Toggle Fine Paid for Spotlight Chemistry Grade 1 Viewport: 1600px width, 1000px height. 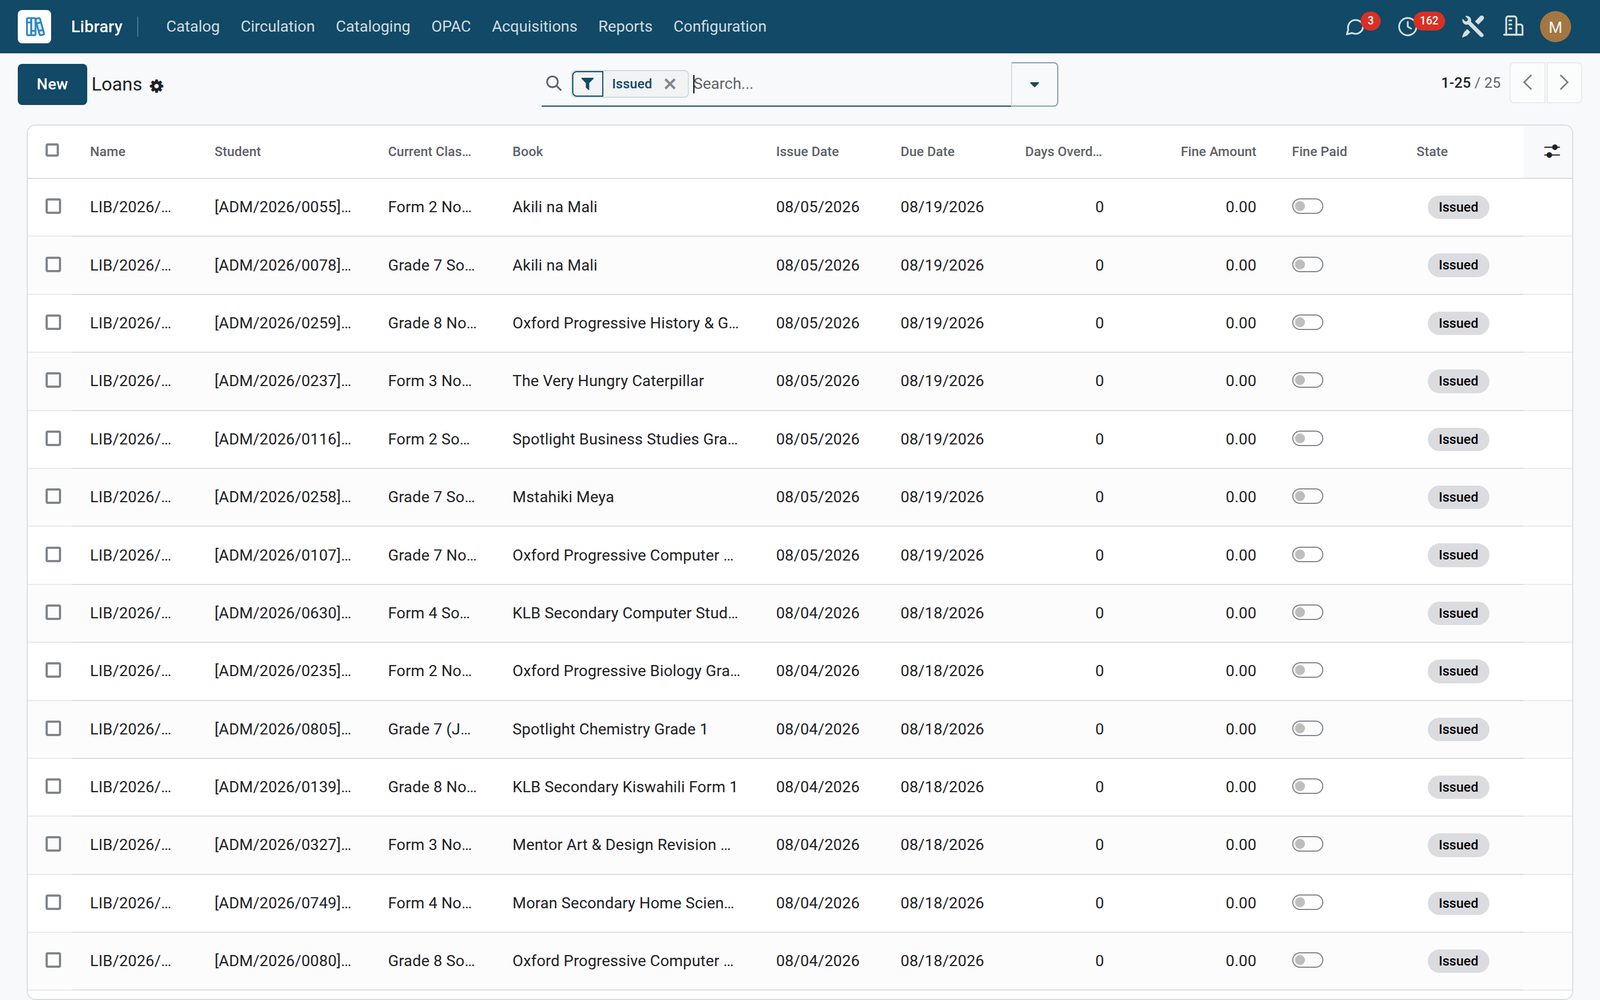pyautogui.click(x=1307, y=728)
